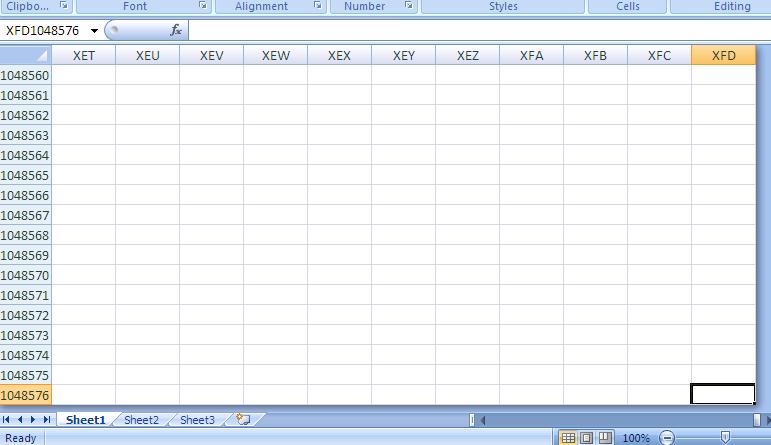The width and height of the screenshot is (771, 445).
Task: Select row 1048569 header
Action: (26, 255)
